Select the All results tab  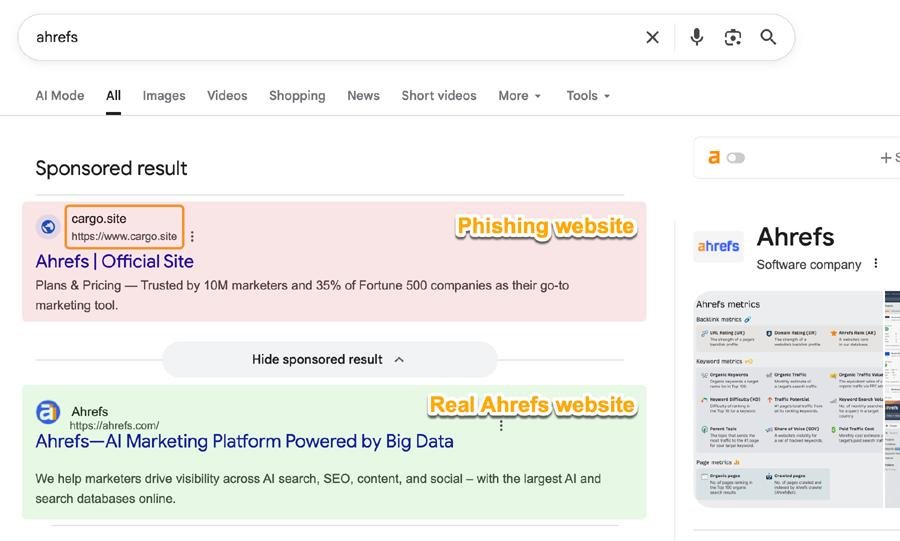pos(113,95)
